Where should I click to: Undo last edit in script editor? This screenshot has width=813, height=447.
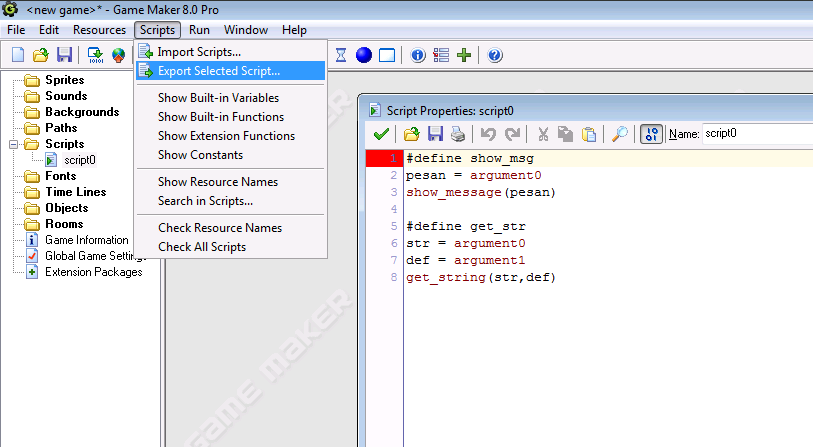coord(488,134)
